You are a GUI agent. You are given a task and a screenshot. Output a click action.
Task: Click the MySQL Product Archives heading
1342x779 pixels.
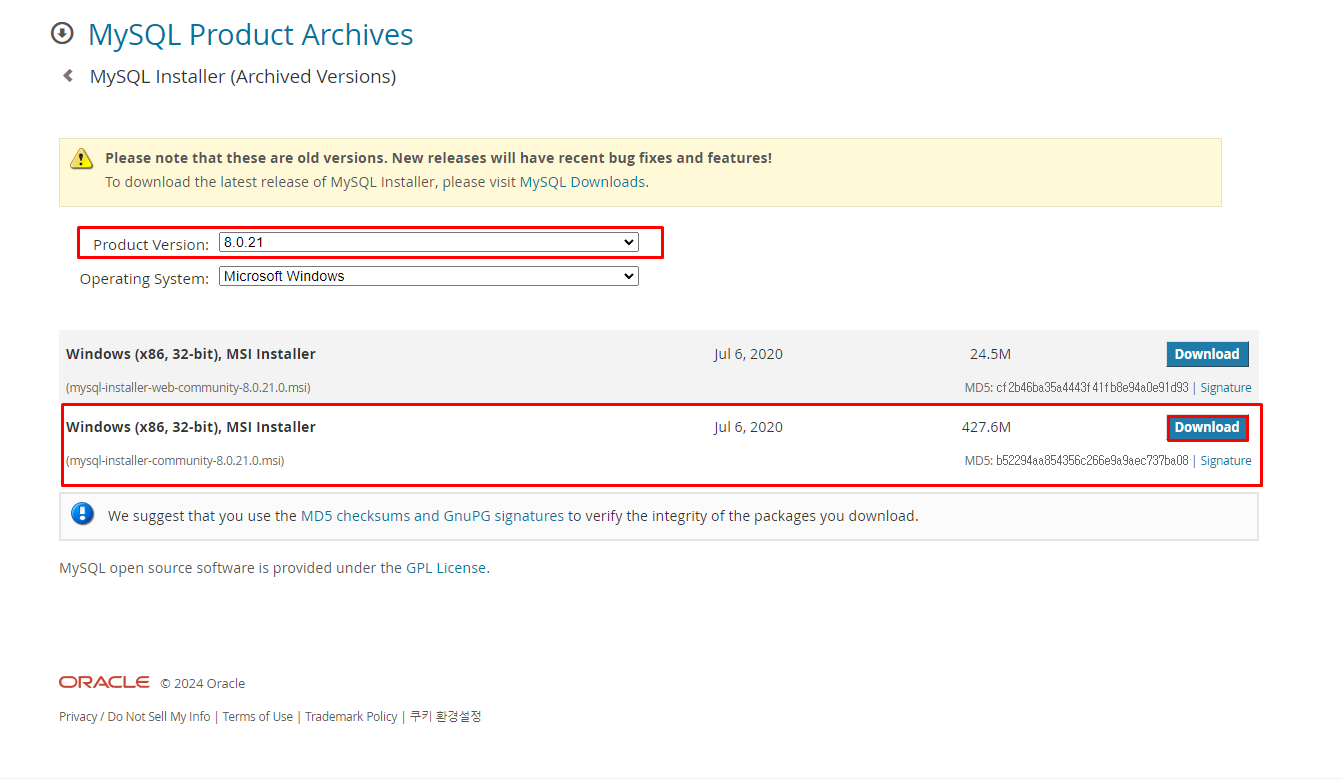[x=250, y=34]
